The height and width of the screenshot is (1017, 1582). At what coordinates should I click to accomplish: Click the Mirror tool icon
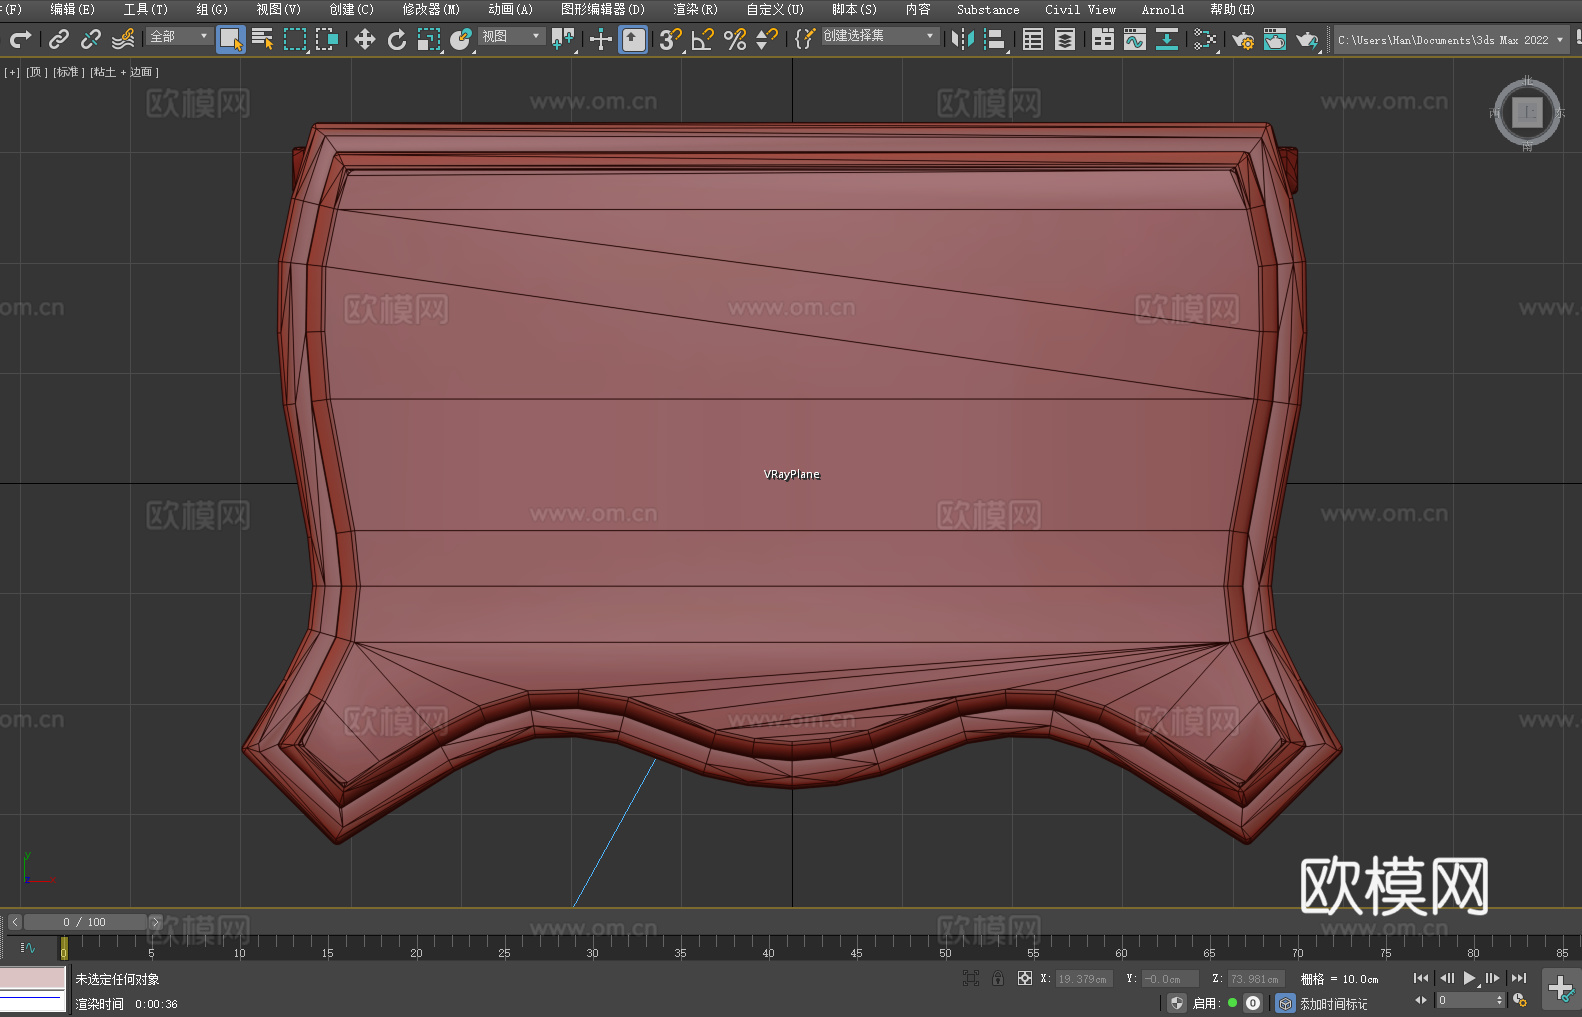[x=962, y=40]
